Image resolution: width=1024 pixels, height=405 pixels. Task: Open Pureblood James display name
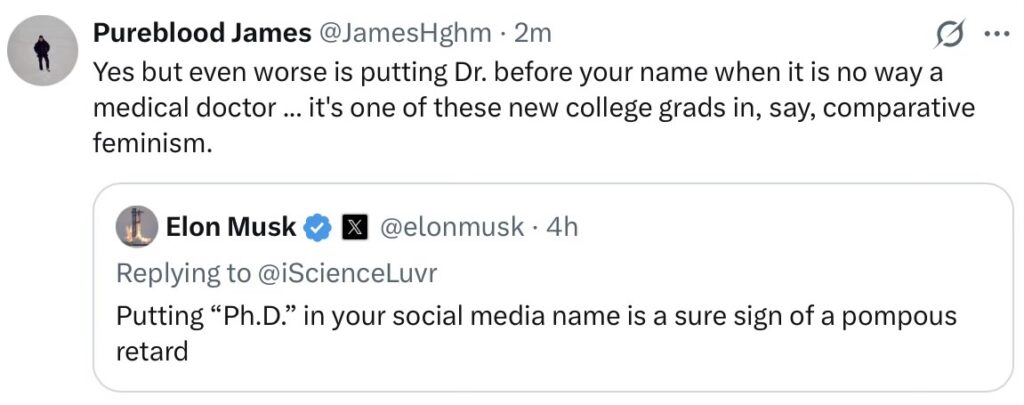(202, 33)
